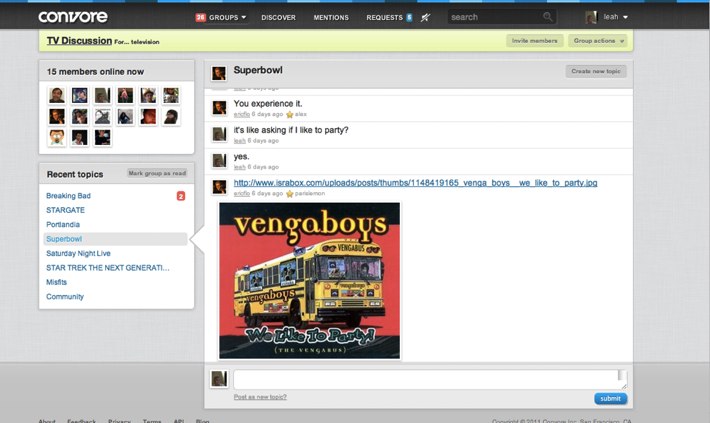
Task: Click the Superbowl topic header avatar
Action: point(219,73)
